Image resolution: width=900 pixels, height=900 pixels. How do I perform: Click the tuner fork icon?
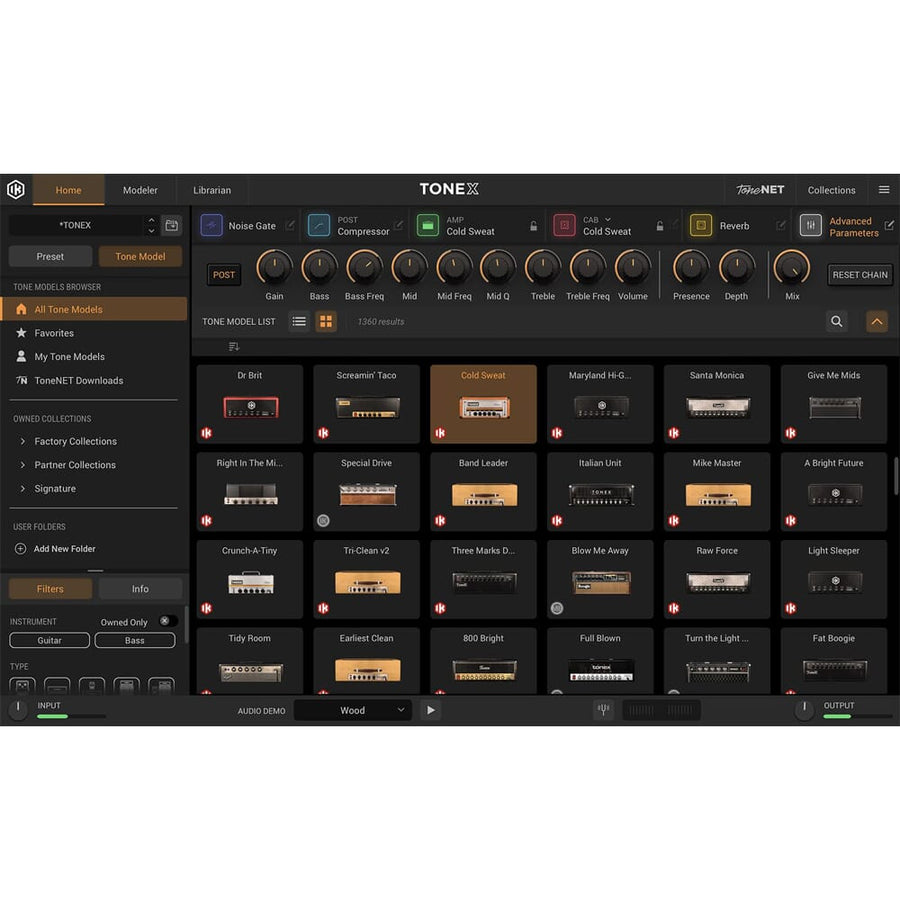coord(603,710)
